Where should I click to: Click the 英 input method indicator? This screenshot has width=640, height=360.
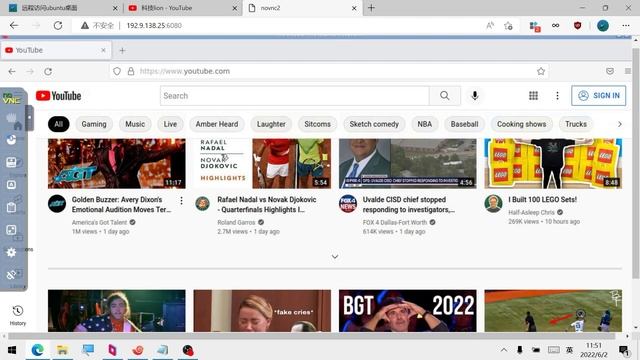[x=569, y=350]
